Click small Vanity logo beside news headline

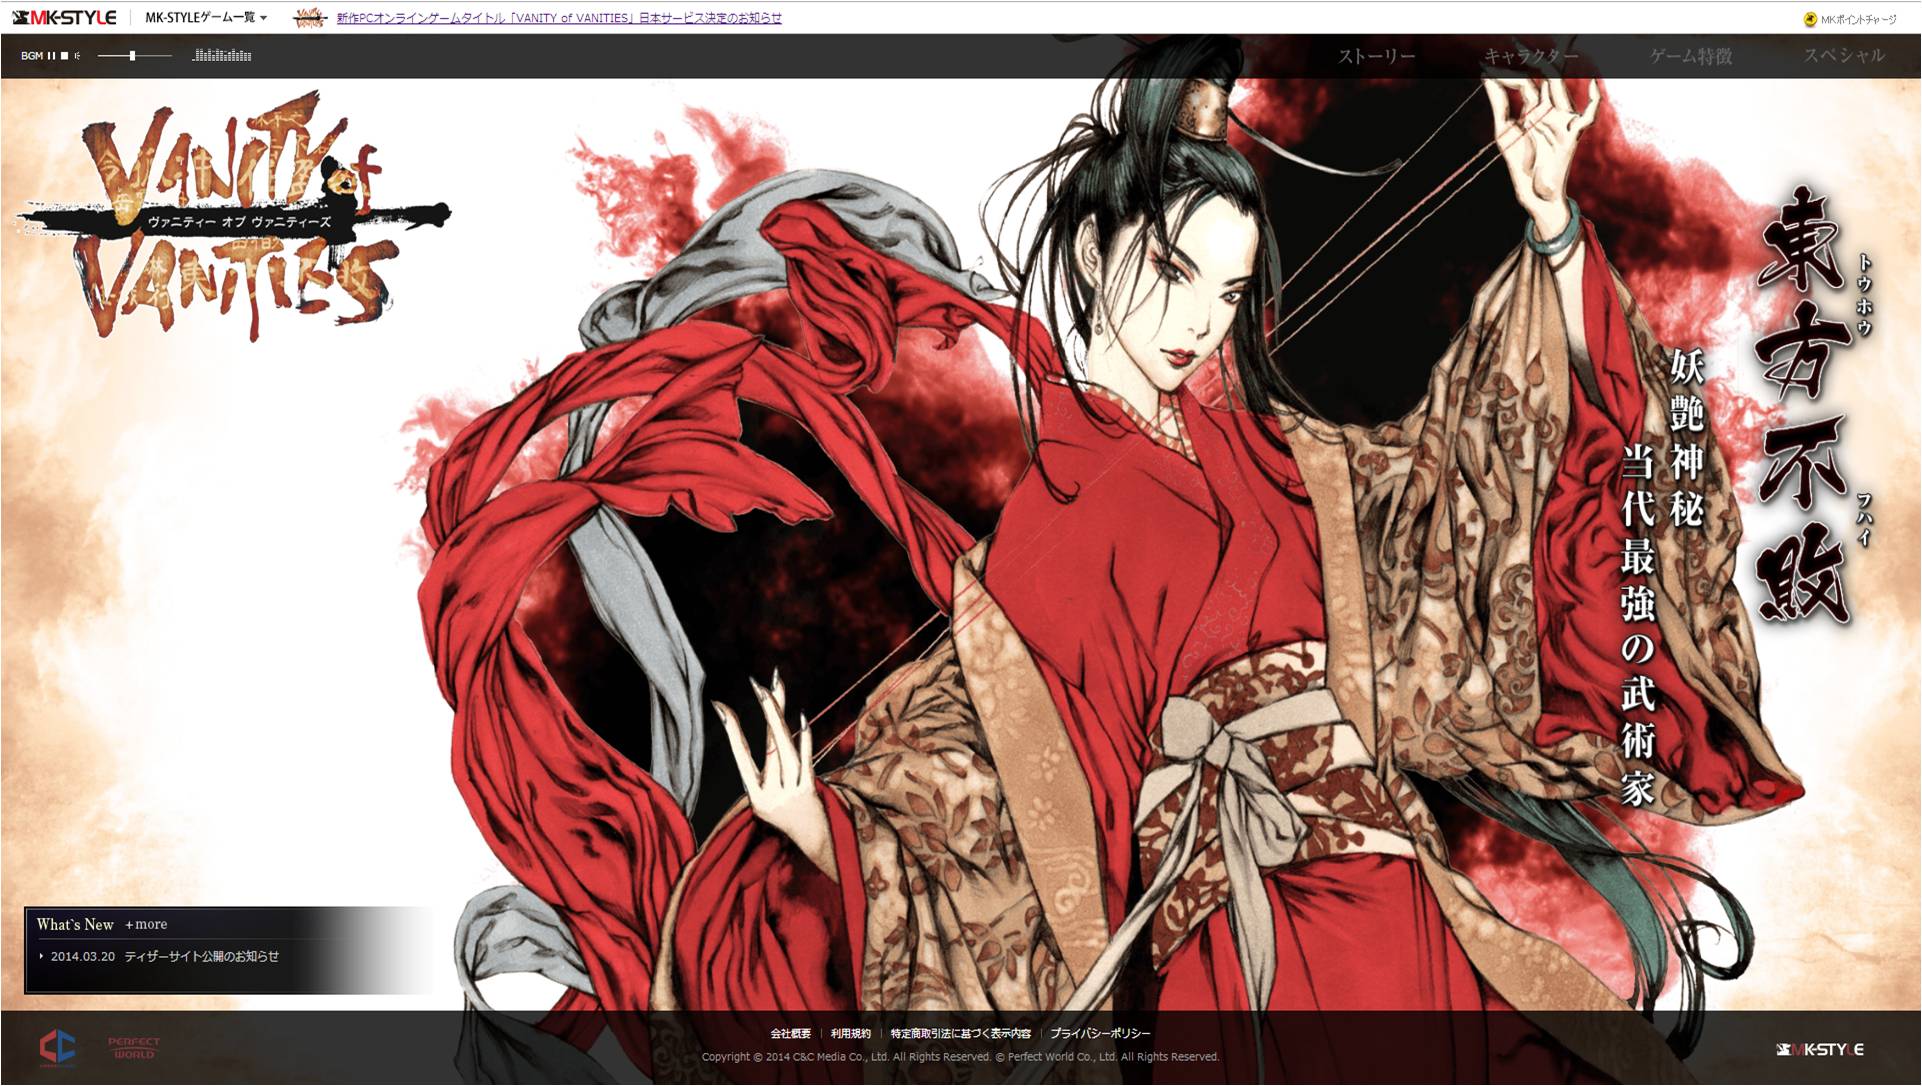pyautogui.click(x=310, y=18)
